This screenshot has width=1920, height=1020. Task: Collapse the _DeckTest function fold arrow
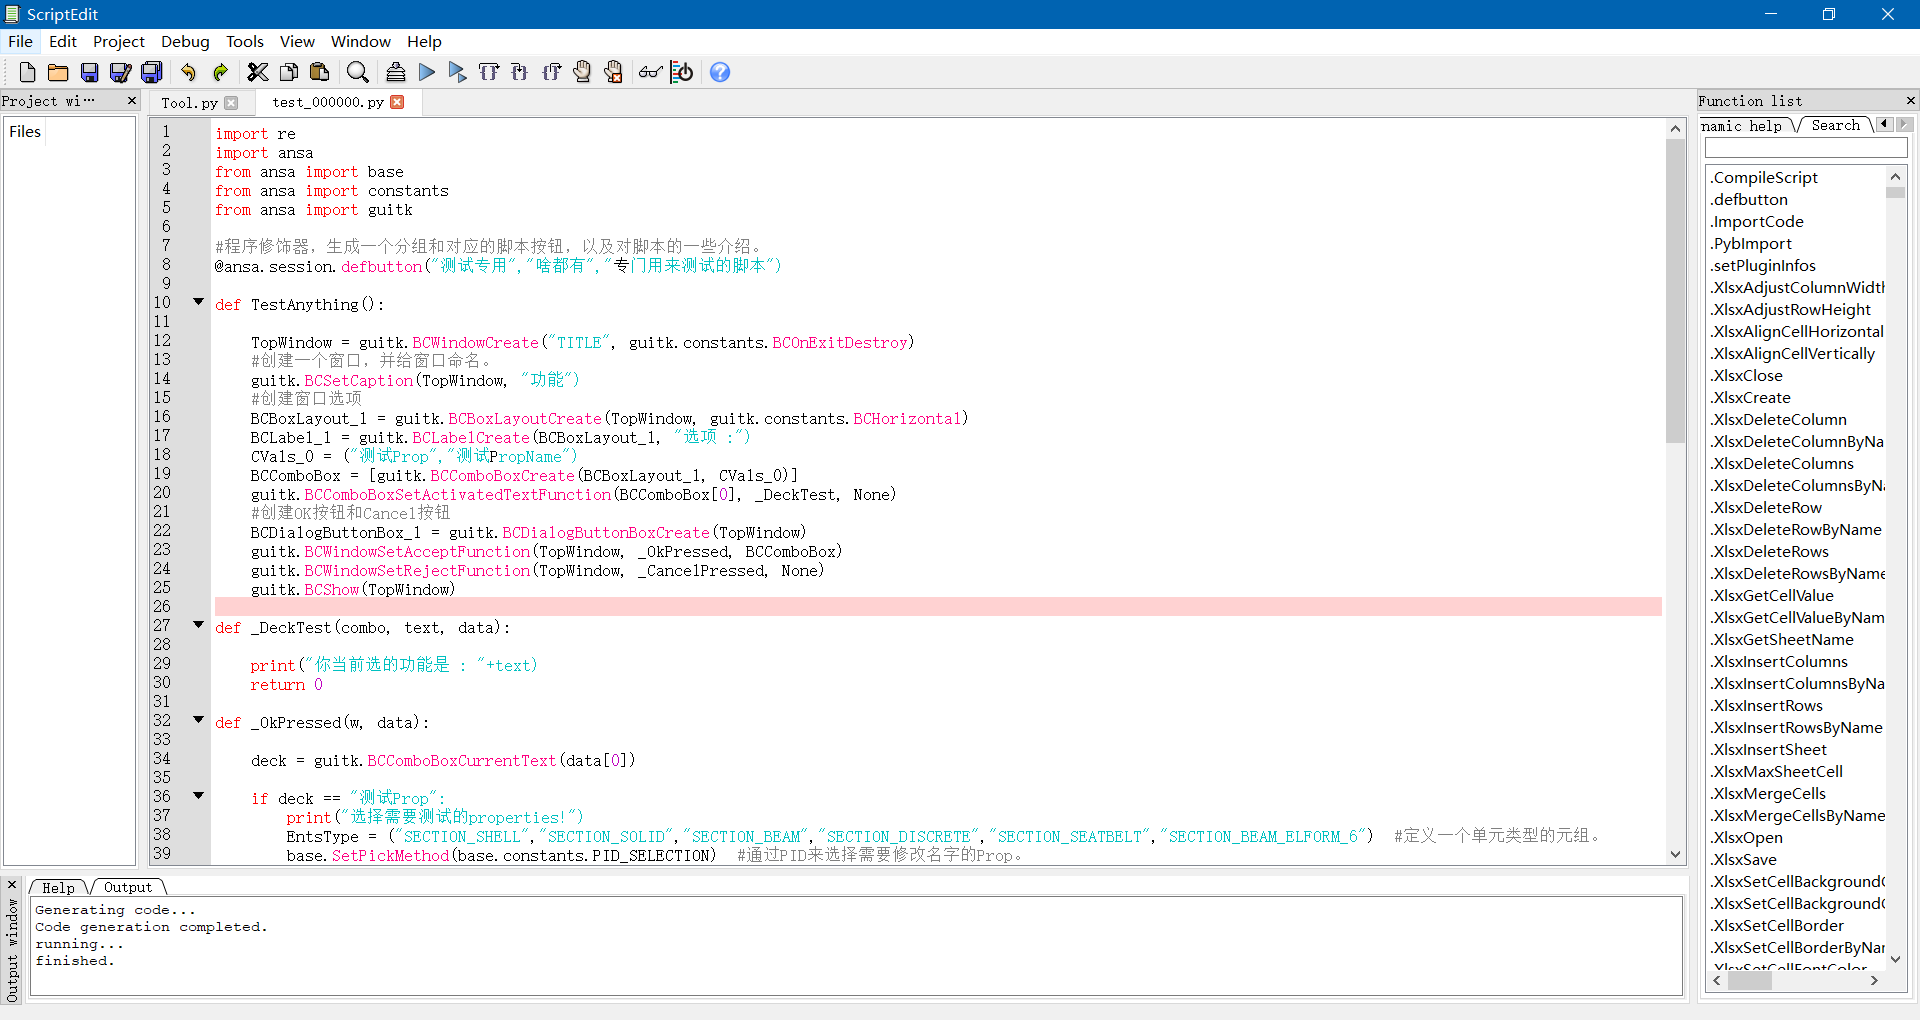(x=198, y=625)
